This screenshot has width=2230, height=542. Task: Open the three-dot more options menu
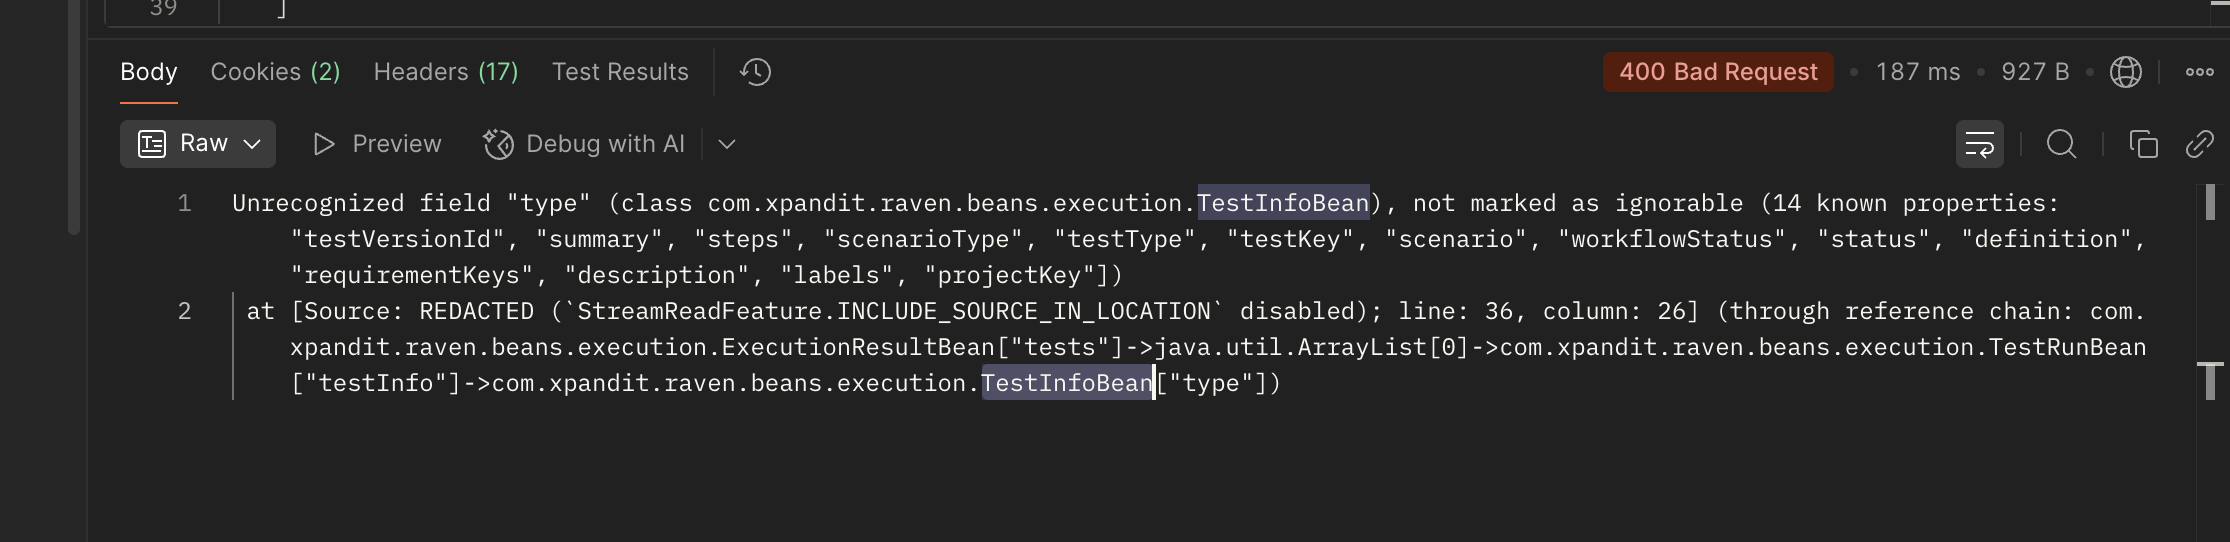click(x=2199, y=72)
